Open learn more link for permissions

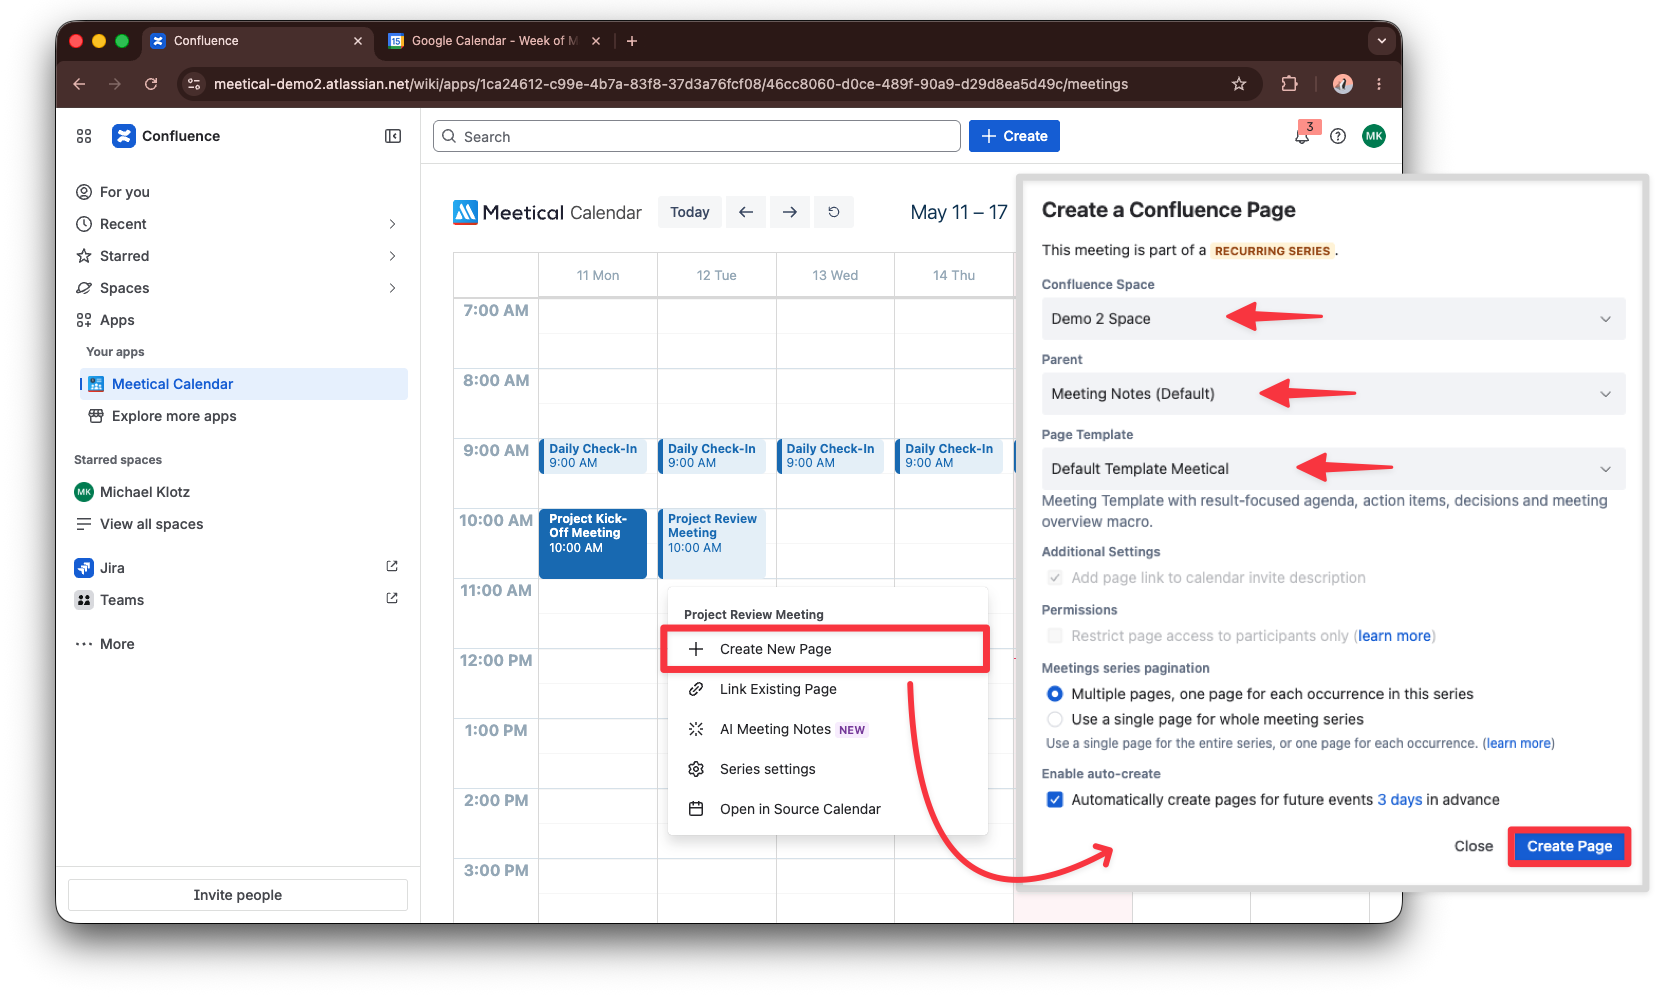coord(1394,636)
